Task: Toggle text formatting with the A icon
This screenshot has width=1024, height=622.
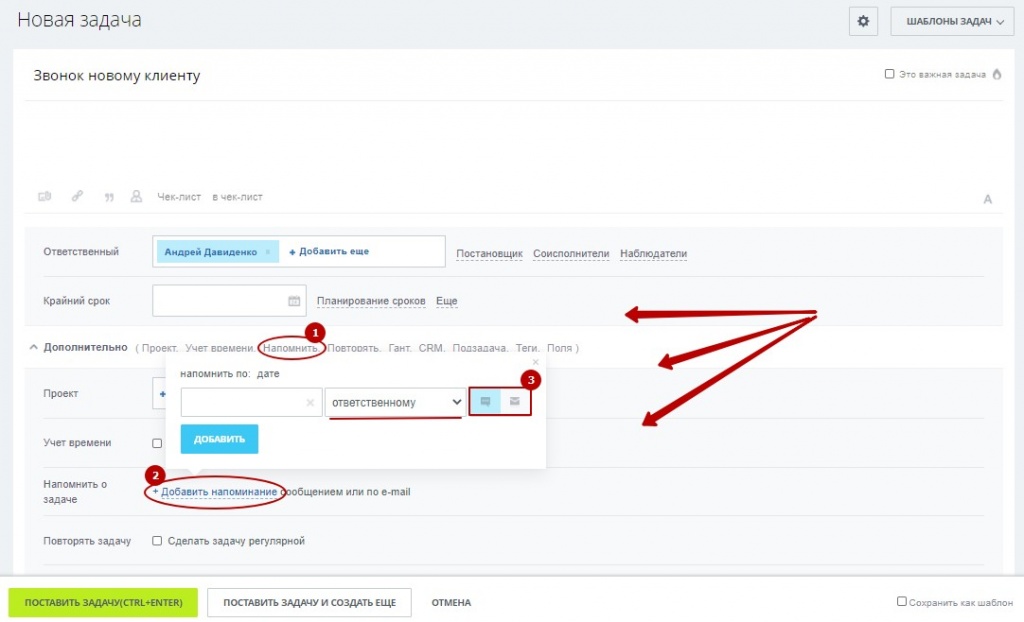Action: (x=987, y=199)
